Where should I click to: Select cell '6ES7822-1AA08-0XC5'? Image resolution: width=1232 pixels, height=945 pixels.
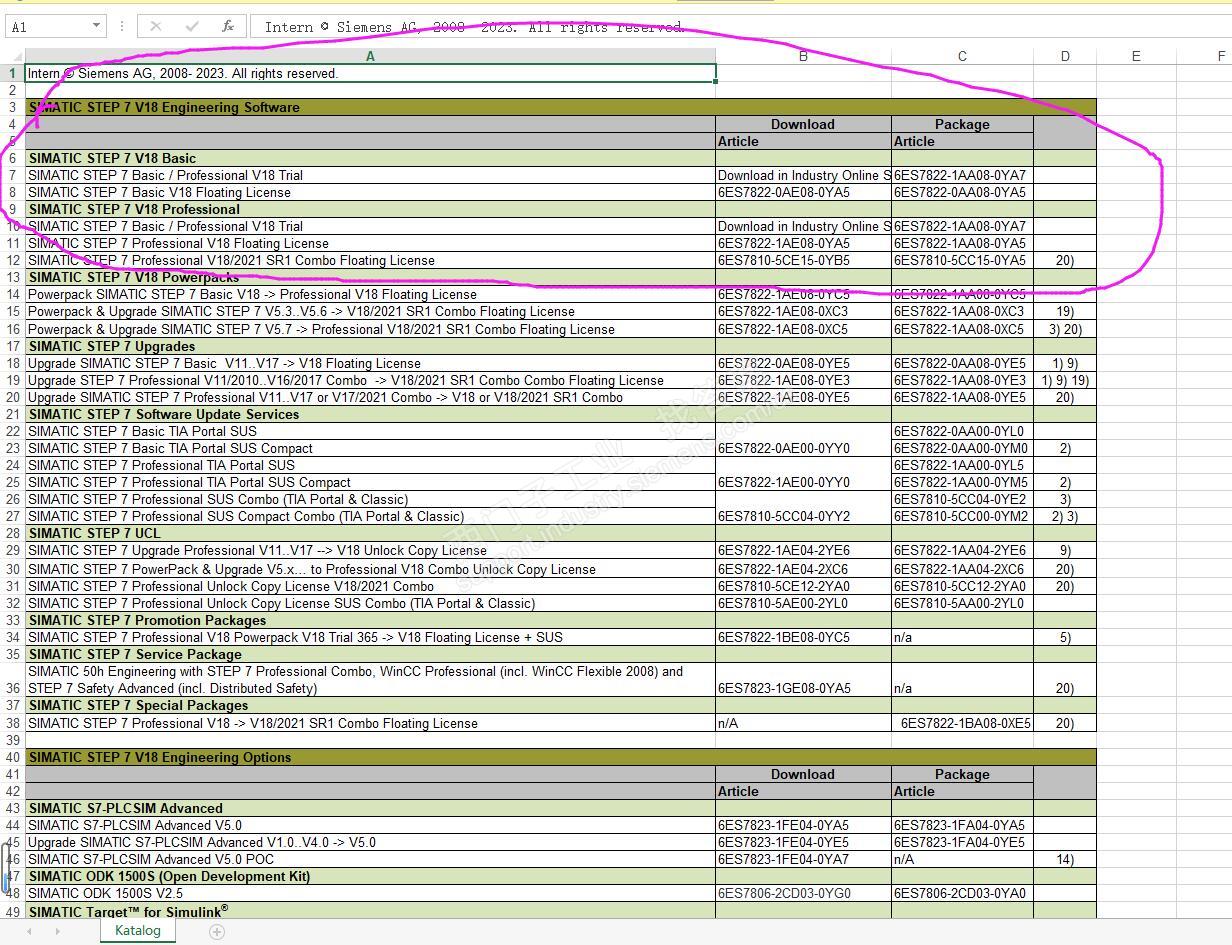click(962, 329)
